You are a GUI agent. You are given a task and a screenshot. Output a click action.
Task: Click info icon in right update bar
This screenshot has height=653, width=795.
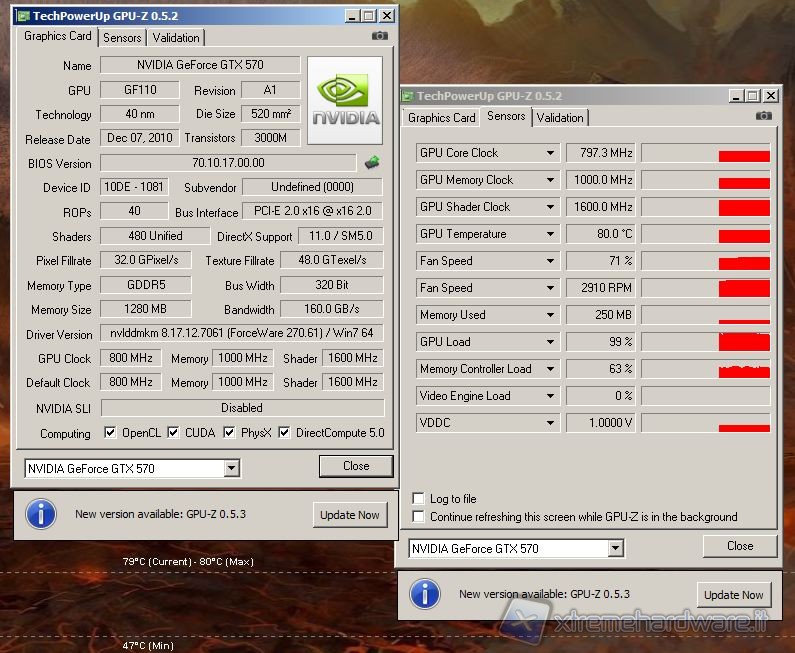coord(425,594)
